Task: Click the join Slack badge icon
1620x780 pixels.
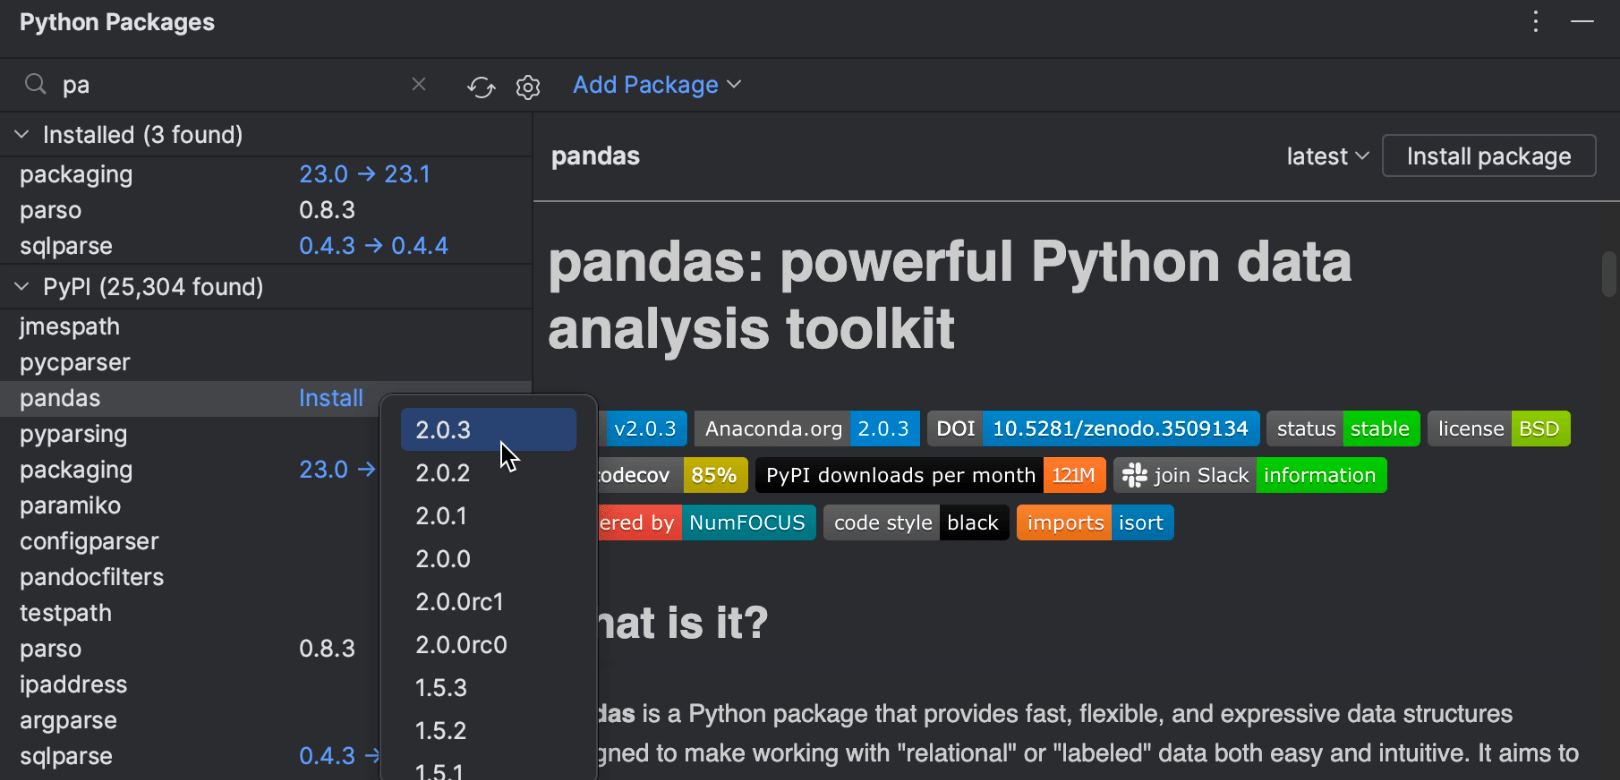Action: (1135, 475)
